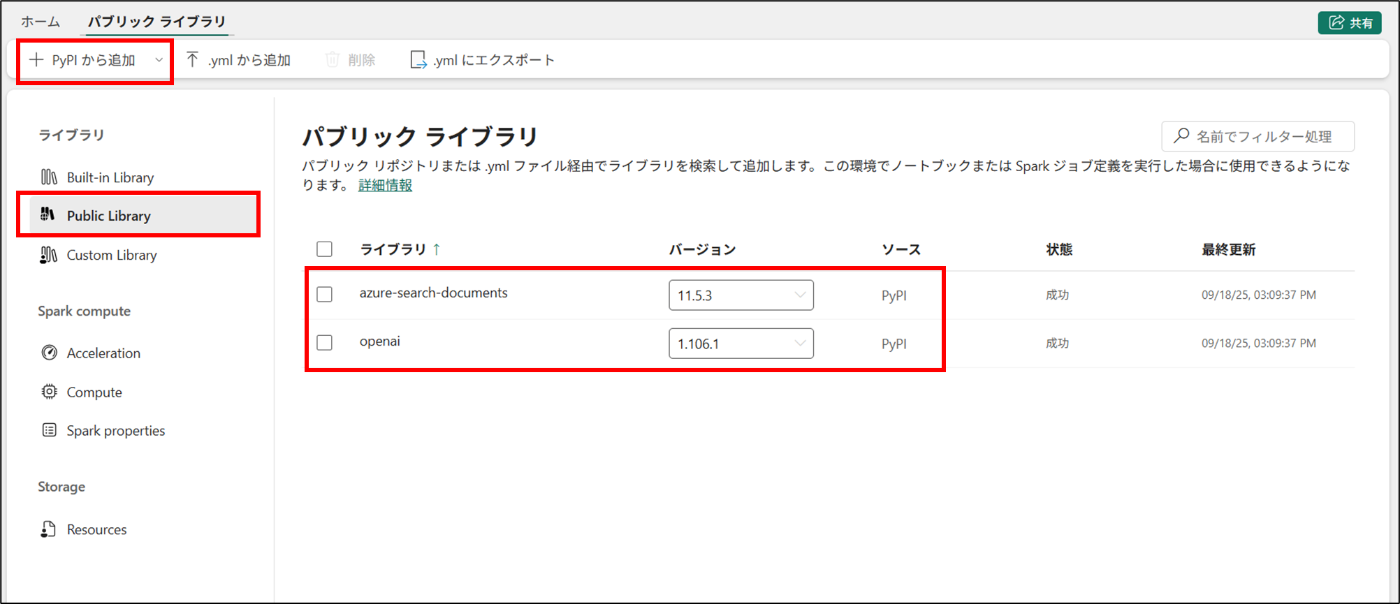Screen dimensions: 1400x604
Task: Open version dropdown showing 11.5.3
Action: [x=741, y=295]
